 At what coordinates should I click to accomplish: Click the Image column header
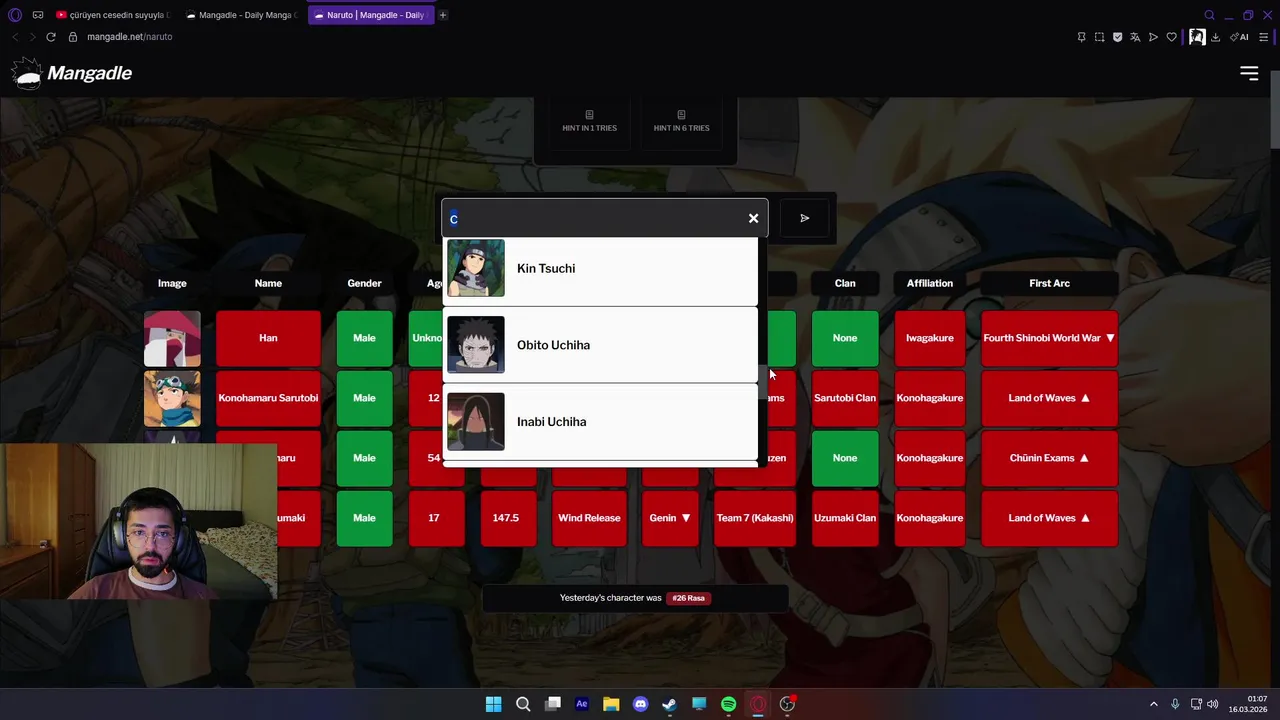pyautogui.click(x=172, y=283)
